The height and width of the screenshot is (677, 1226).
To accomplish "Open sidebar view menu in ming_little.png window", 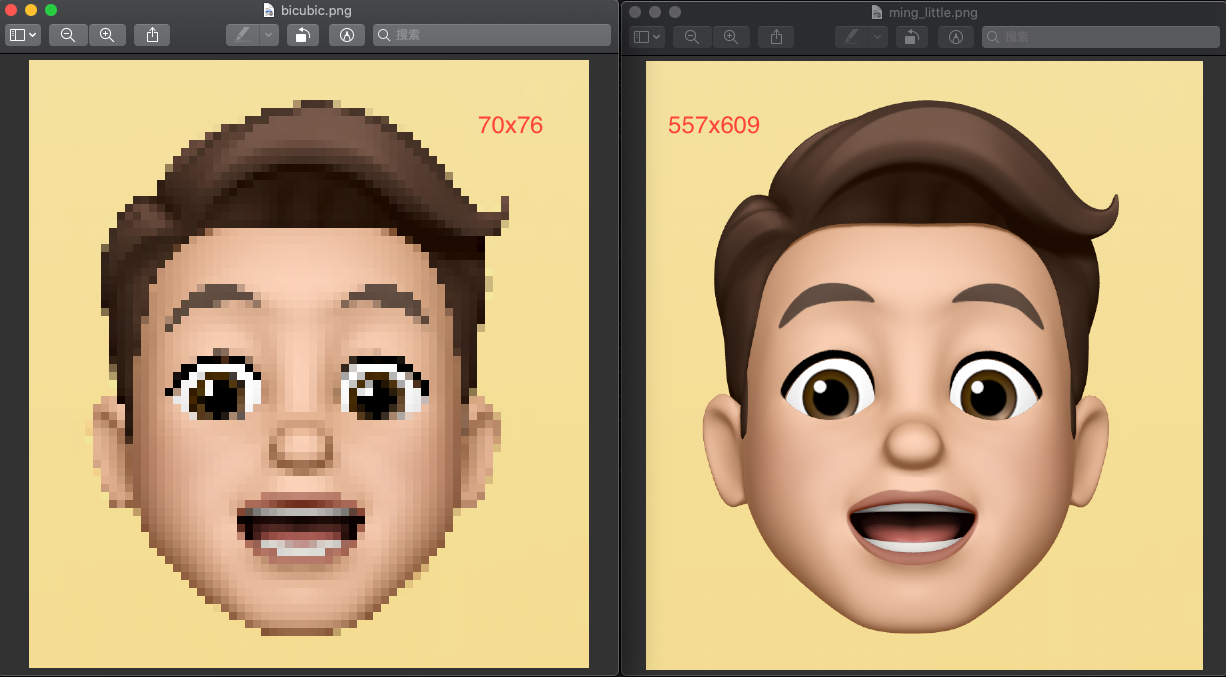I will (647, 37).
